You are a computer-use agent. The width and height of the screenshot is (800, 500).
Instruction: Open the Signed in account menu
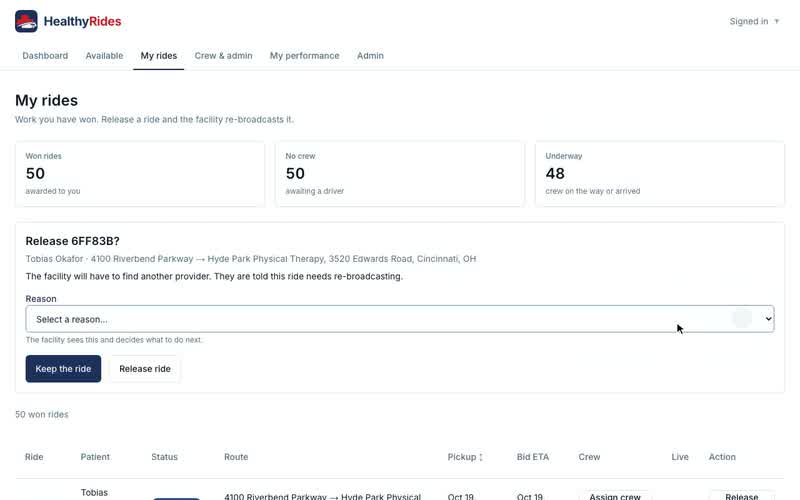(x=754, y=21)
